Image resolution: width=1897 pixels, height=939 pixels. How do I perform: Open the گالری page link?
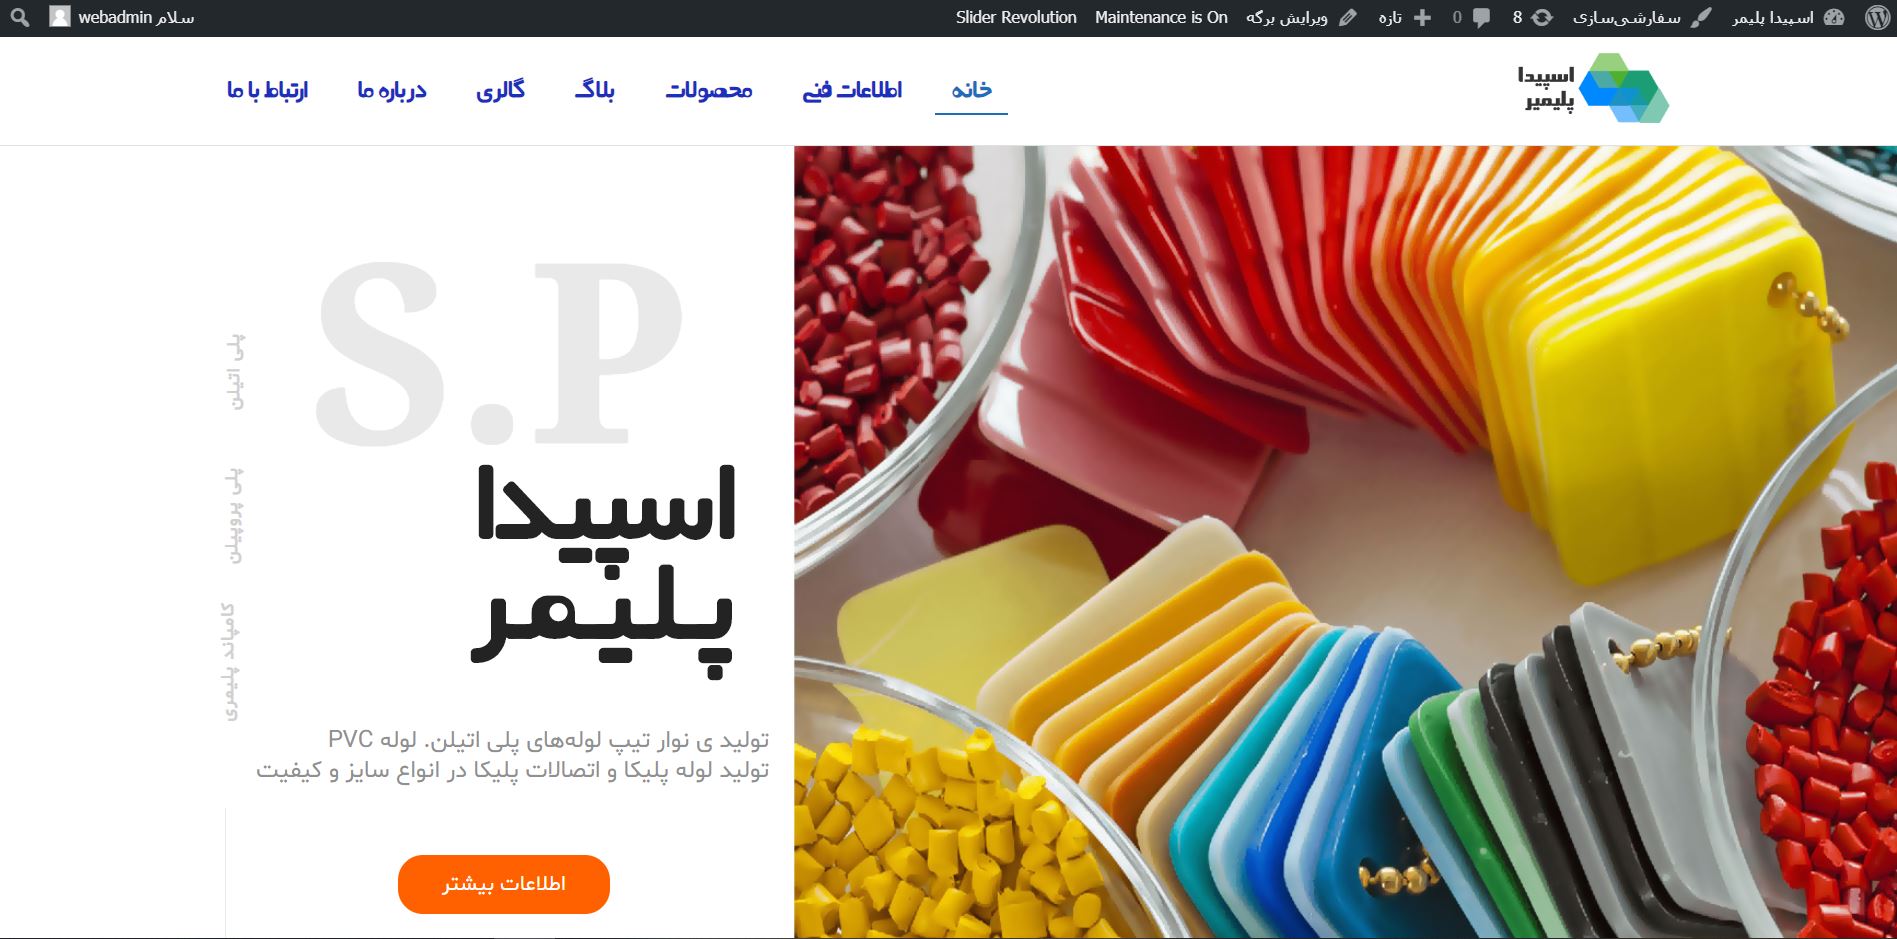point(500,90)
